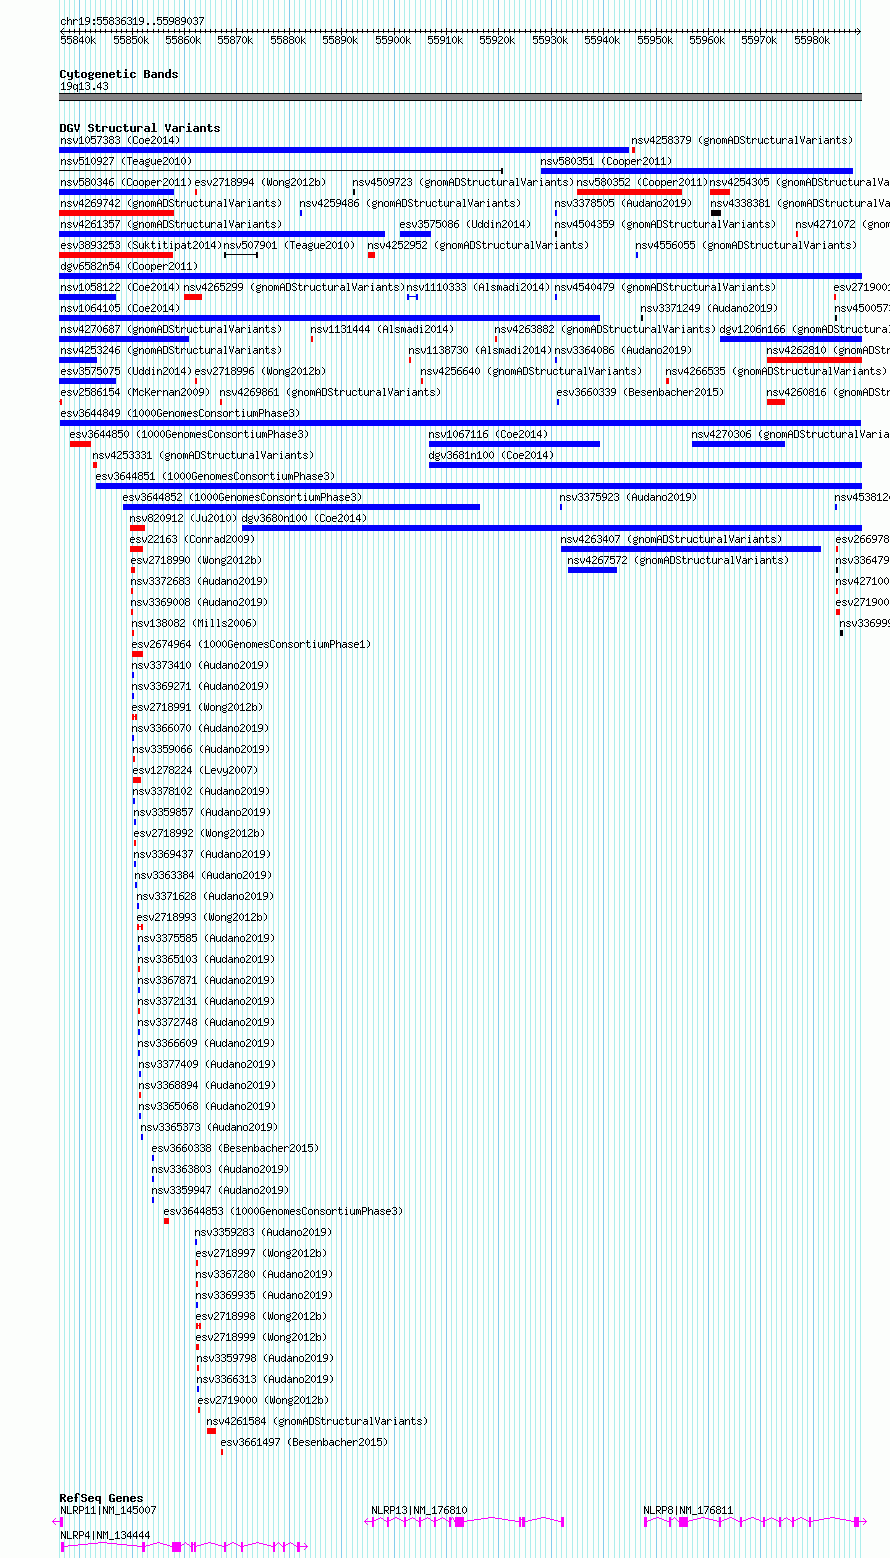Open gene NLRP11|NM_145007
Screen dimensions: 890x1558
(x=108, y=1510)
